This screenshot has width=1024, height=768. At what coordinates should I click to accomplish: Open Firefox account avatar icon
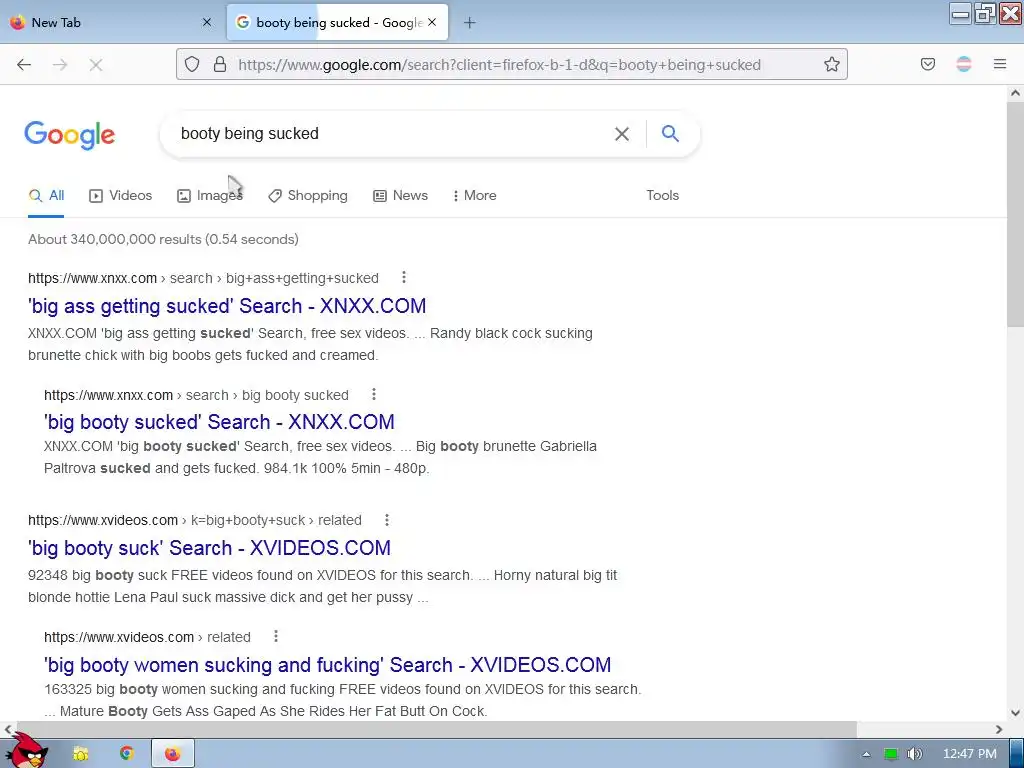point(963,64)
